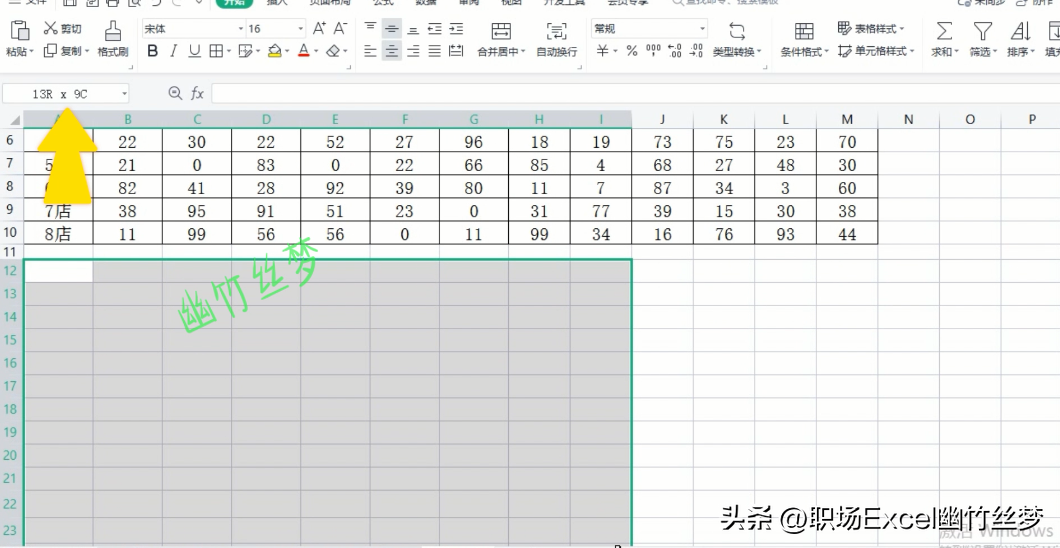Click the Sort (排序) icon
This screenshot has height=548, width=1060.
[1020, 30]
